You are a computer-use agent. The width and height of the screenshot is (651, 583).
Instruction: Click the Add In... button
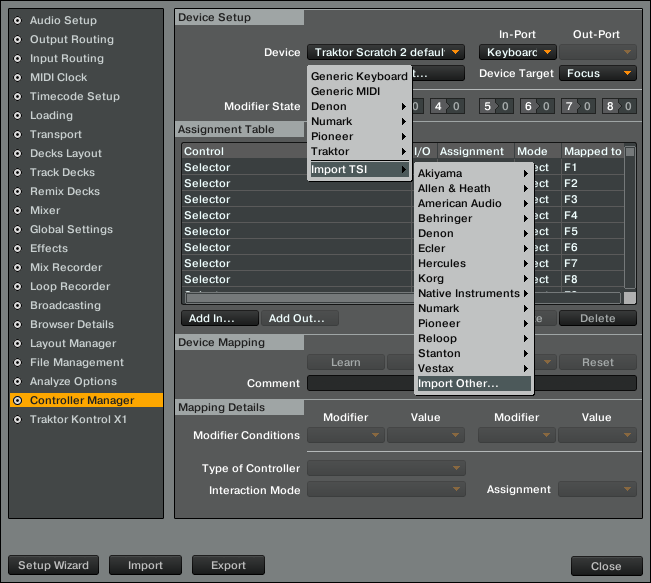[x=220, y=318]
